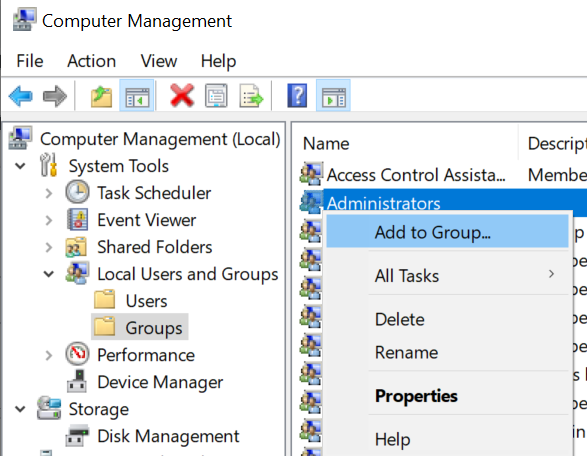Screen dimensions: 587x456
Task: Open the Action menu
Action: (x=92, y=61)
